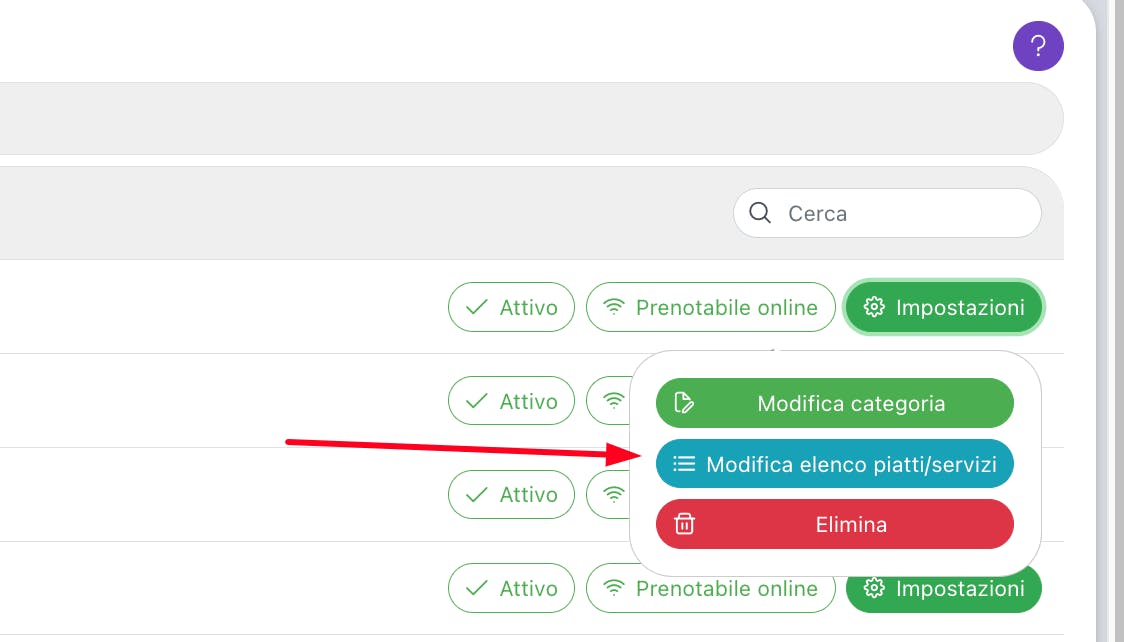Viewport: 1124px width, 642px height.
Task: Toggle Attivo status in the second row
Action: 511,401
